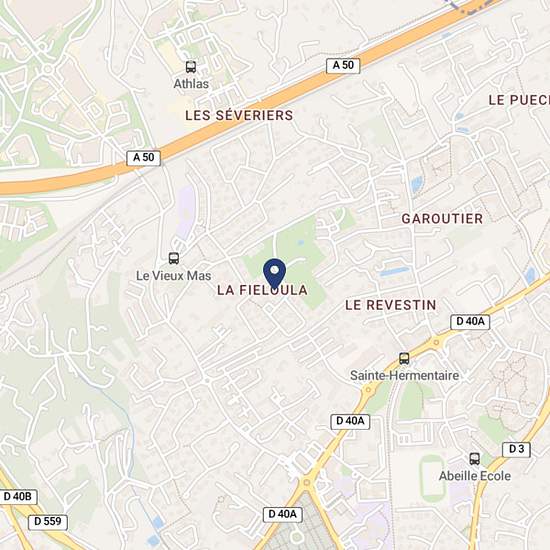The height and width of the screenshot is (550, 550).
Task: Click the Sainte-Hermentaire stop name text
Action: (x=404, y=376)
